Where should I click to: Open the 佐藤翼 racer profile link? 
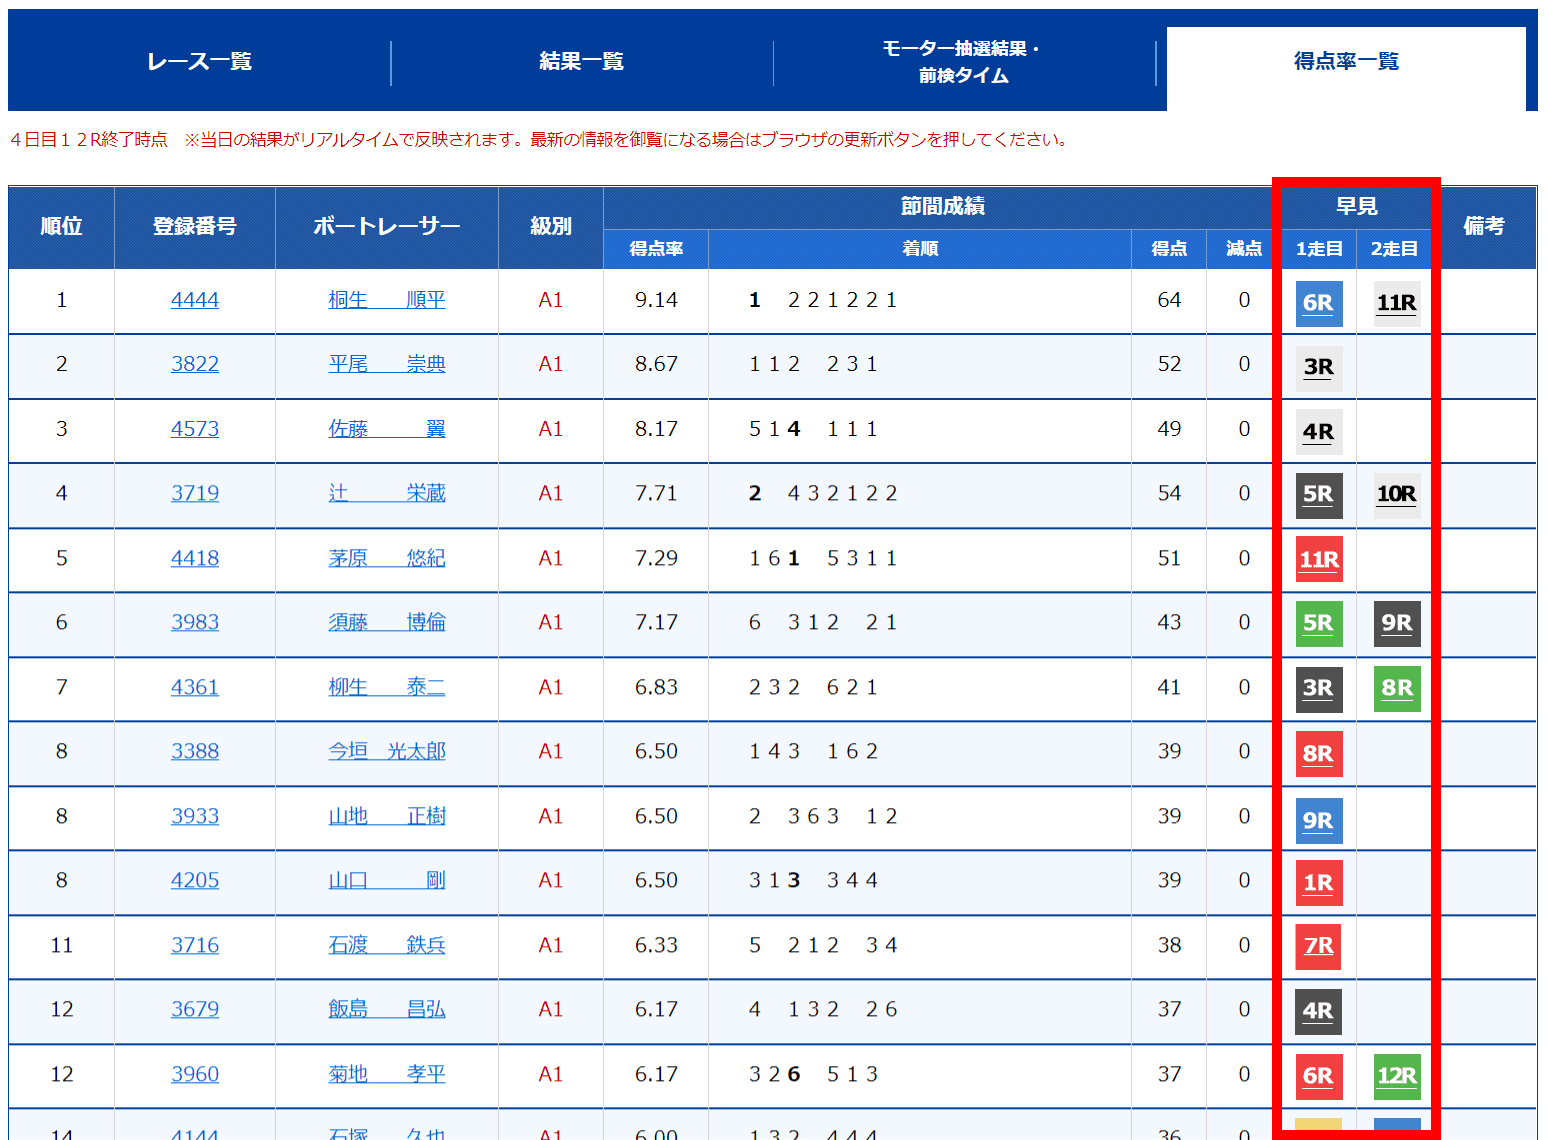click(387, 428)
